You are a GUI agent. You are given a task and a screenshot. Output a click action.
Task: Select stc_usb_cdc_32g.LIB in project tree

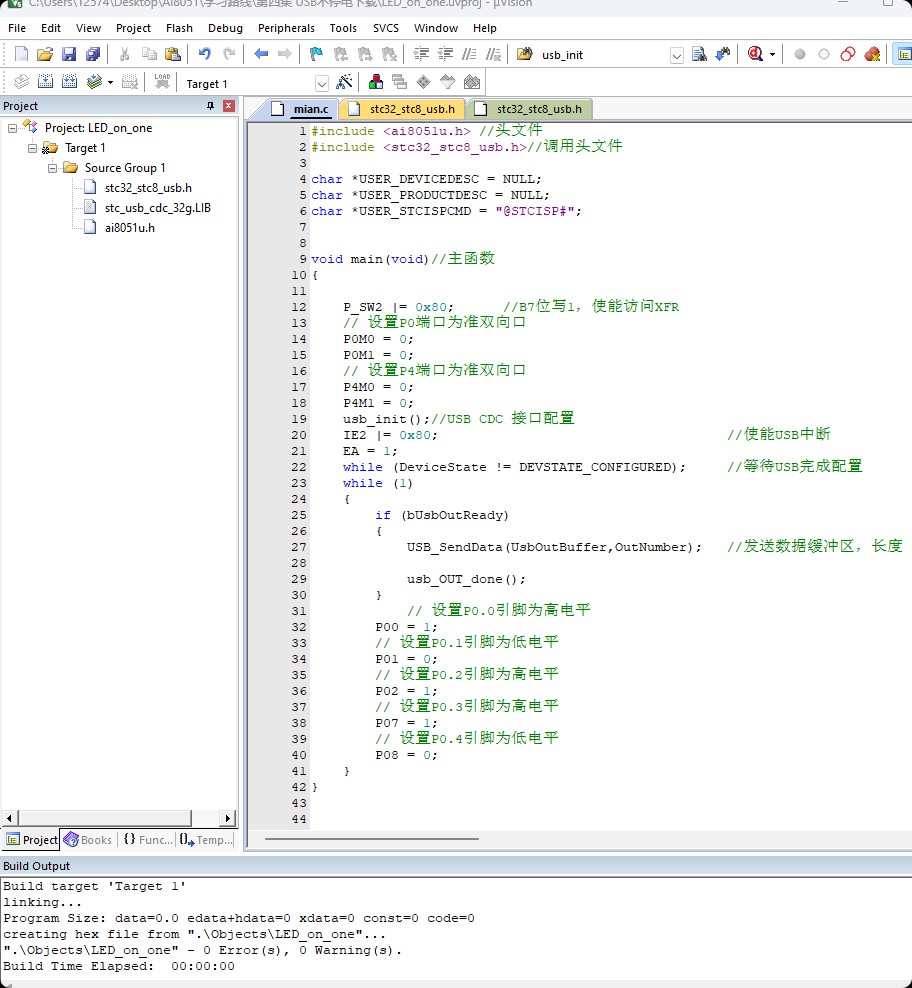(158, 208)
